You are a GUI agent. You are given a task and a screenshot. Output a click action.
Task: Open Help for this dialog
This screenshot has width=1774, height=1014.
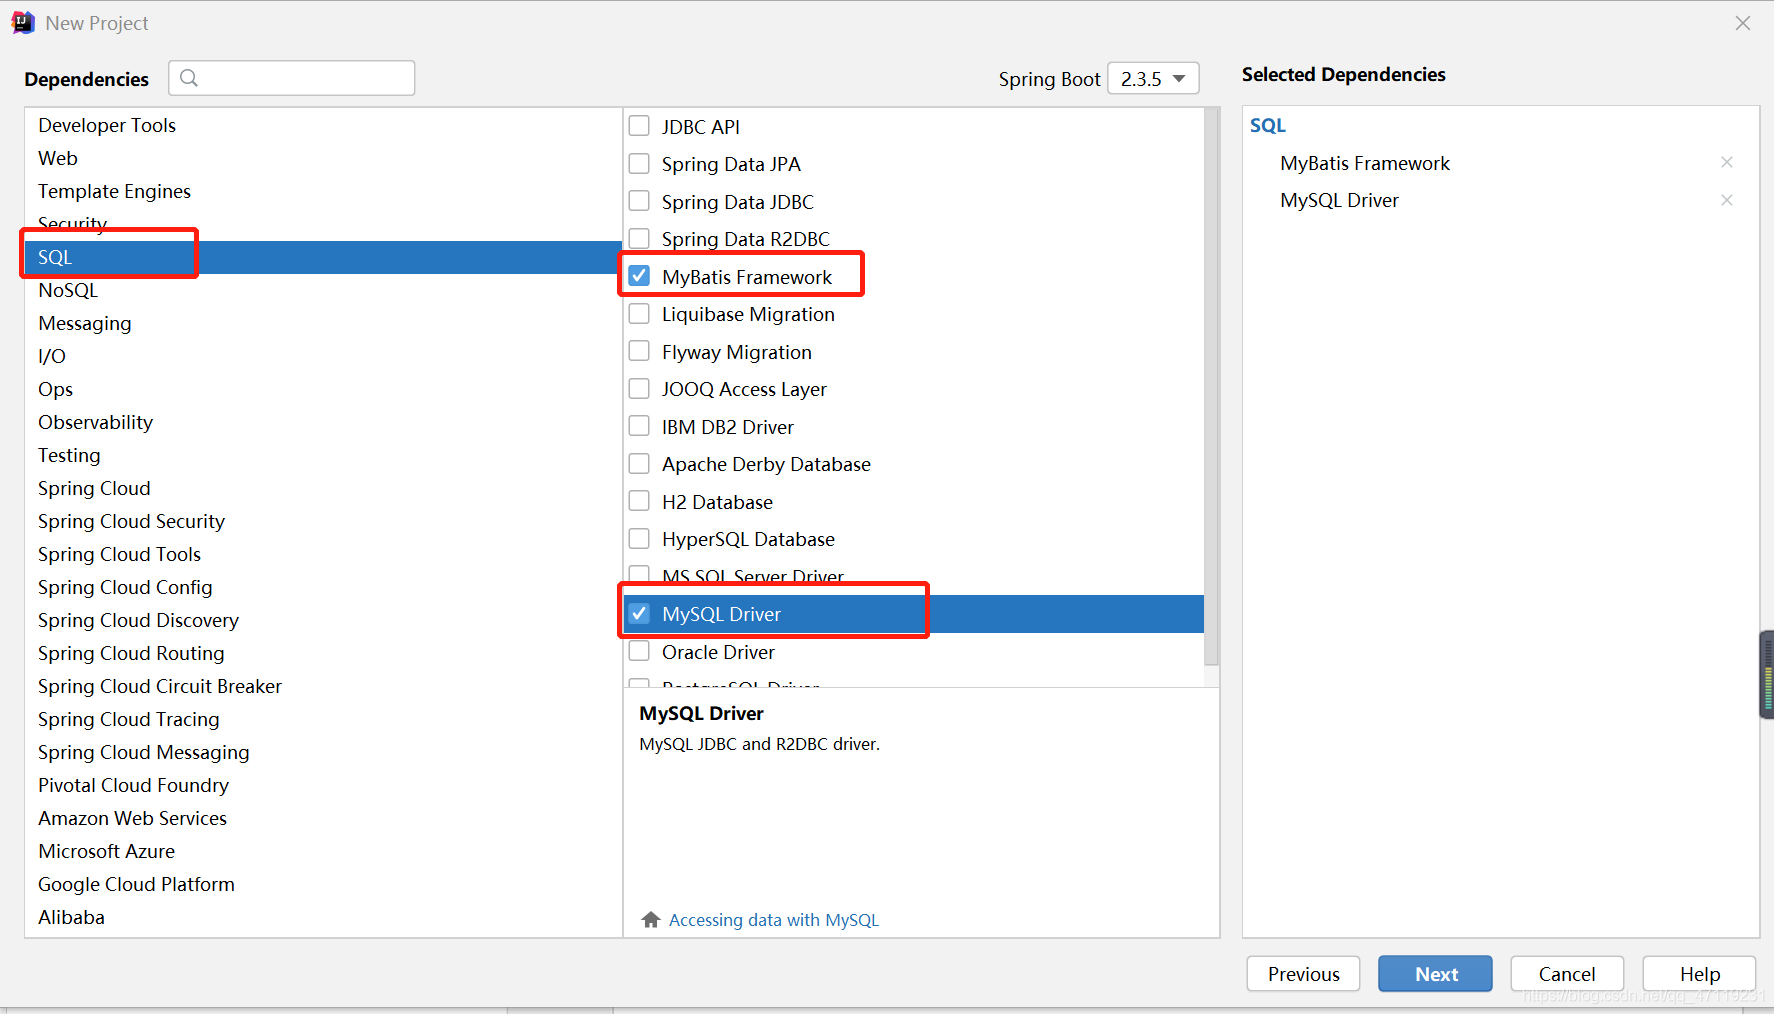(1699, 974)
